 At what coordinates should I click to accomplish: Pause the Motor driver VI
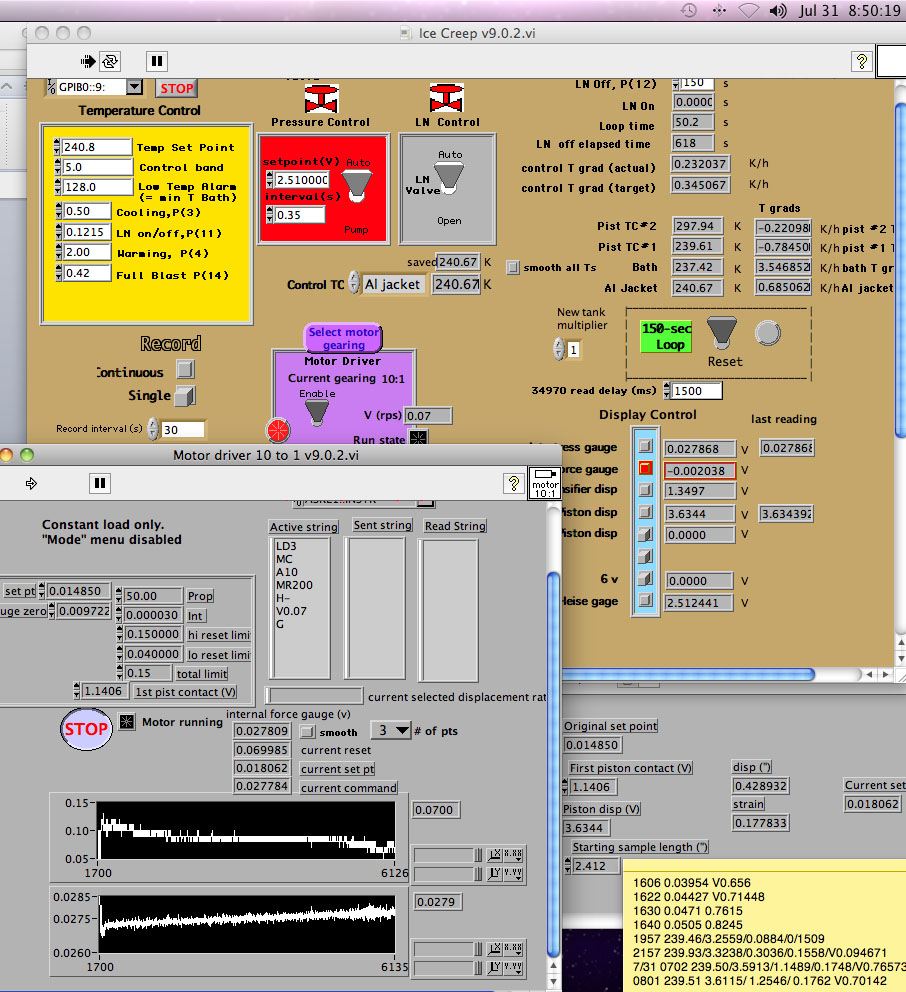[99, 483]
